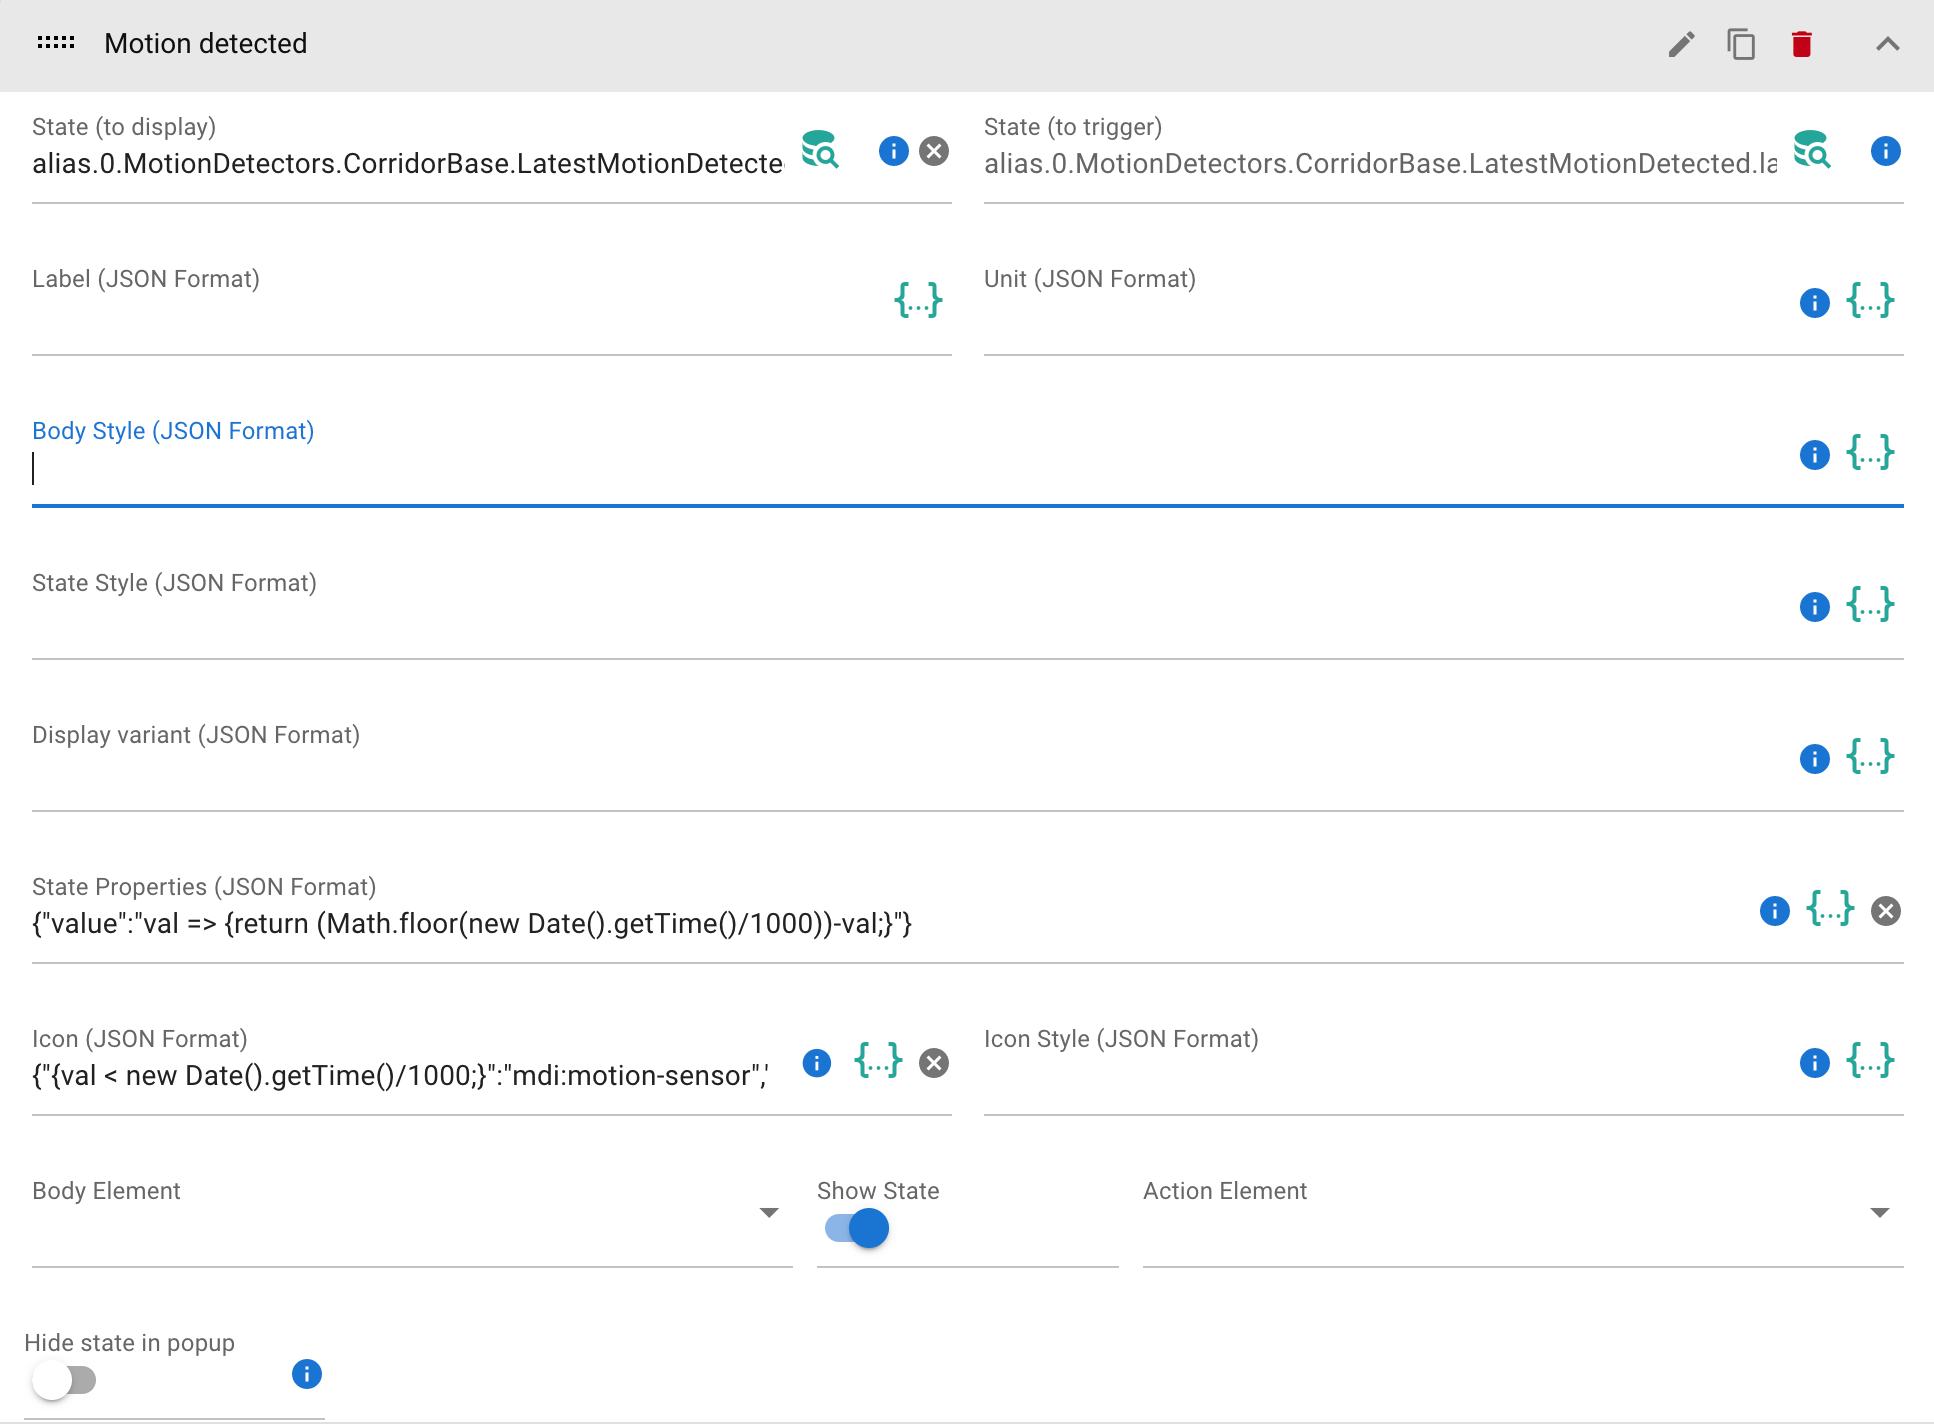Browse object ID for State (to display)
1934x1426 pixels.
coord(820,150)
